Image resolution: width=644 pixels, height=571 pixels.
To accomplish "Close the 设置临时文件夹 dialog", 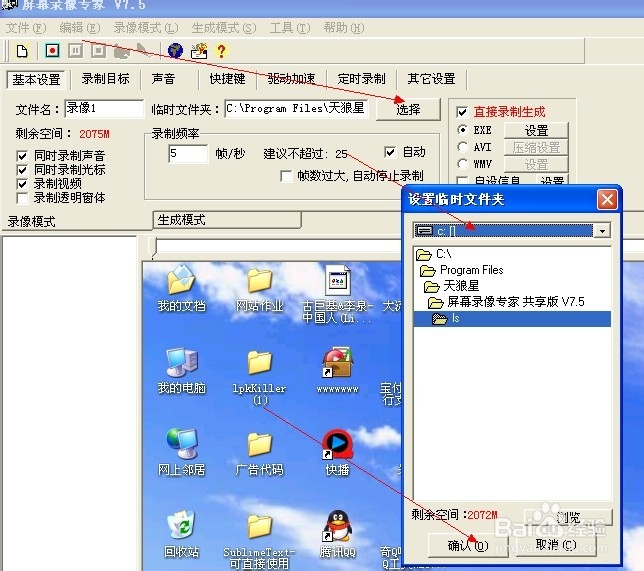I will 607,200.
